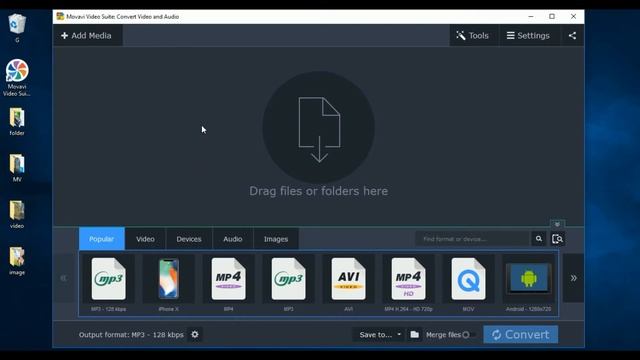The width and height of the screenshot is (640, 360).
Task: Select the MOV format preset
Action: pos(469,284)
